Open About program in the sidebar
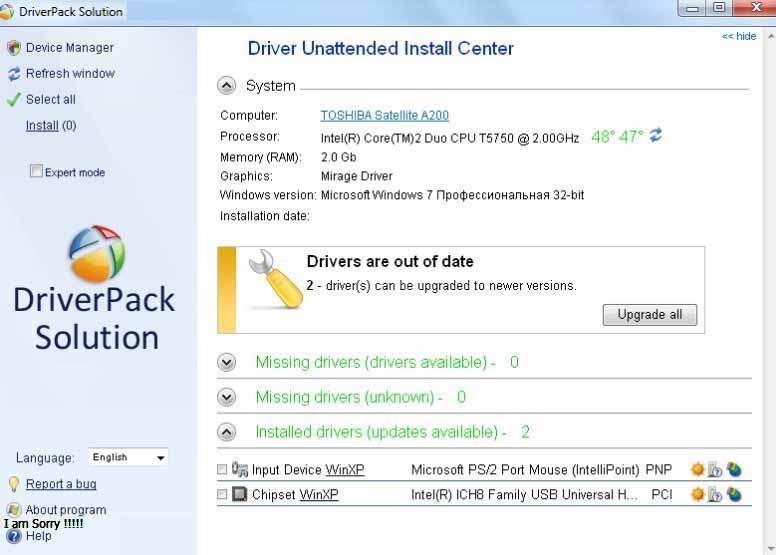776x555 pixels. pos(66,509)
